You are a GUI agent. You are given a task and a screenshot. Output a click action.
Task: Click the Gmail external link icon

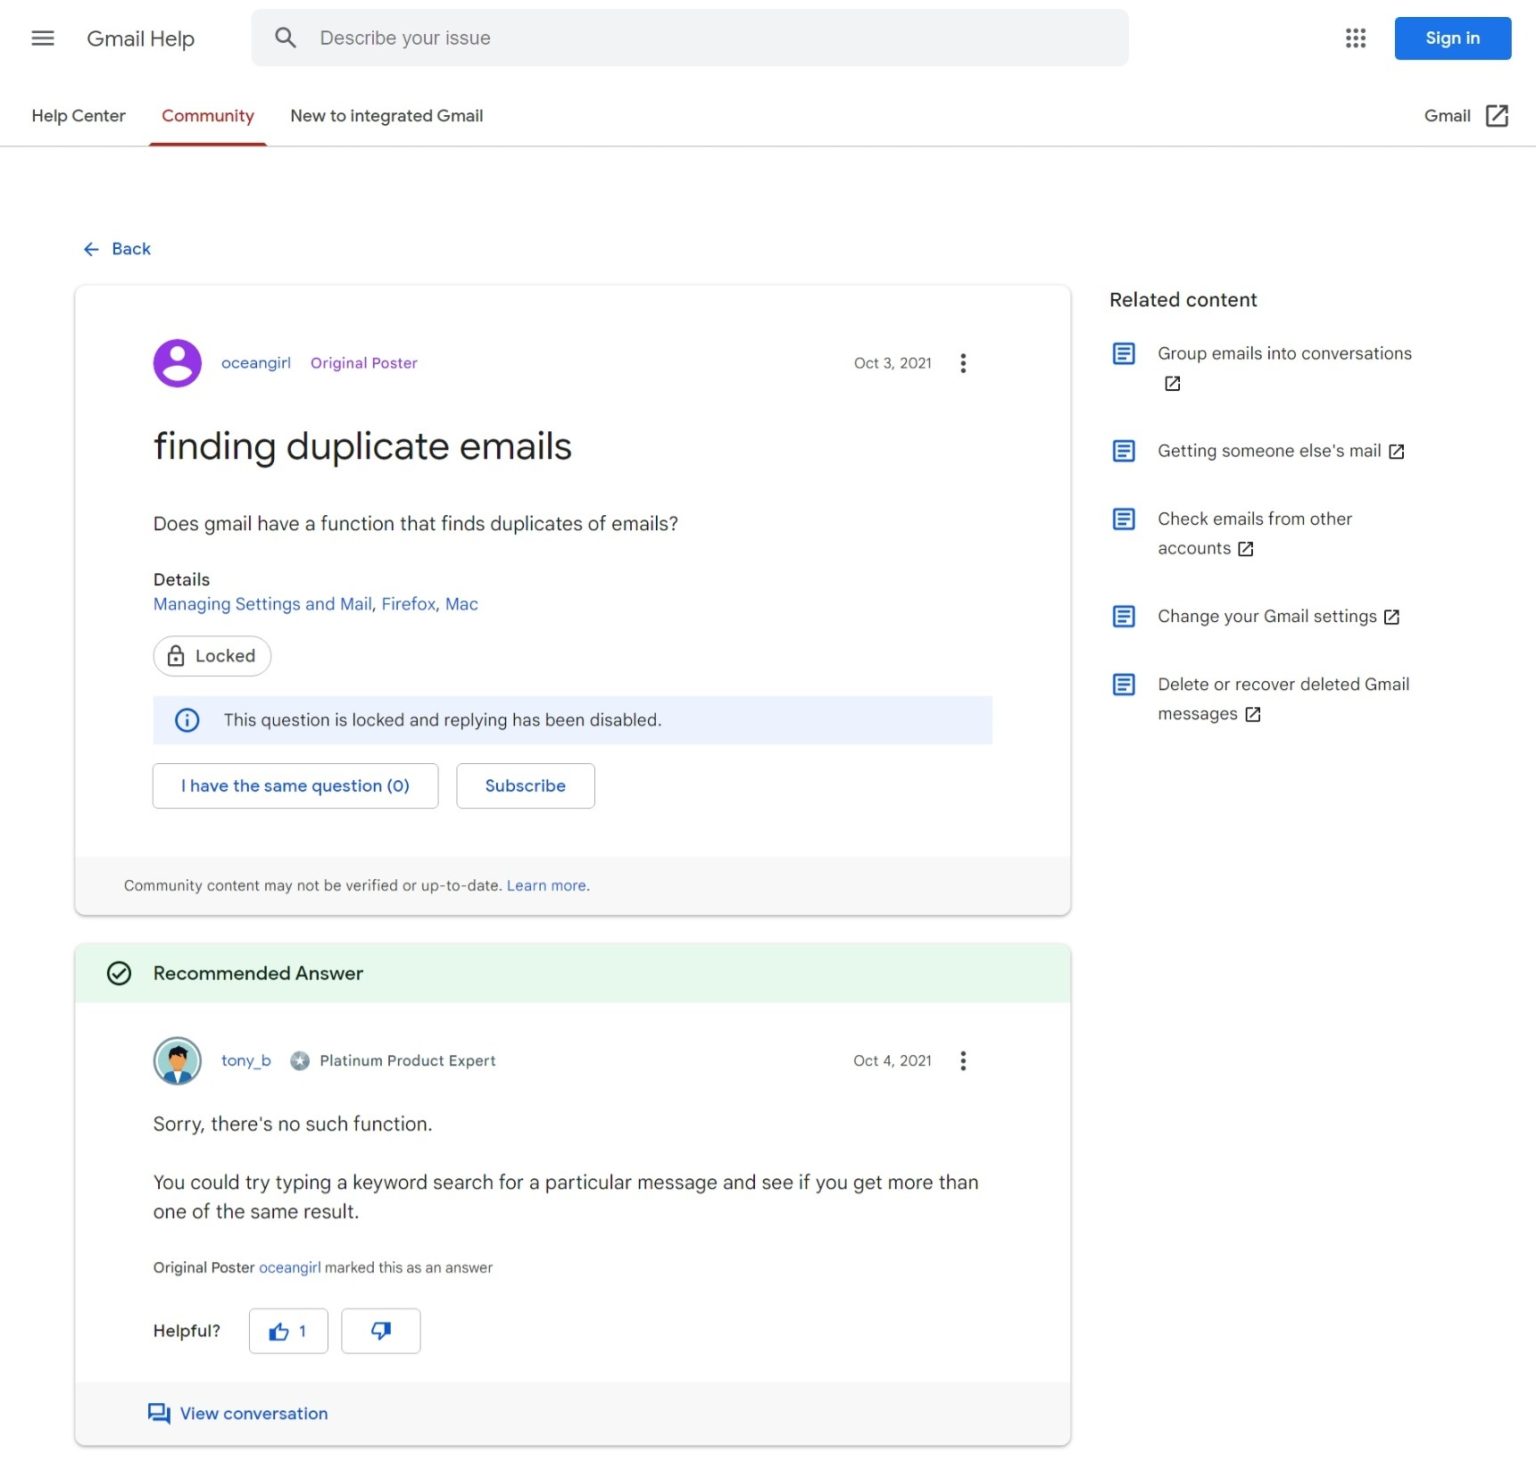coord(1497,116)
